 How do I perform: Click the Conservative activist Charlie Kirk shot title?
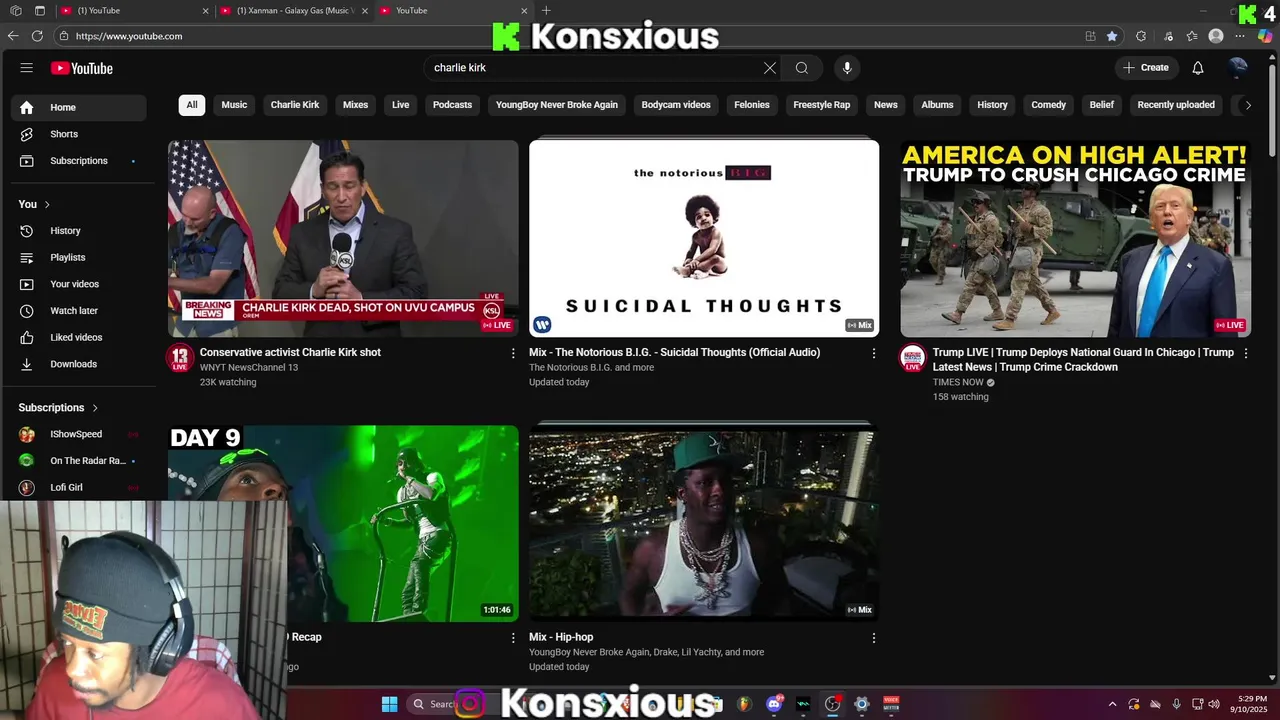pos(290,352)
